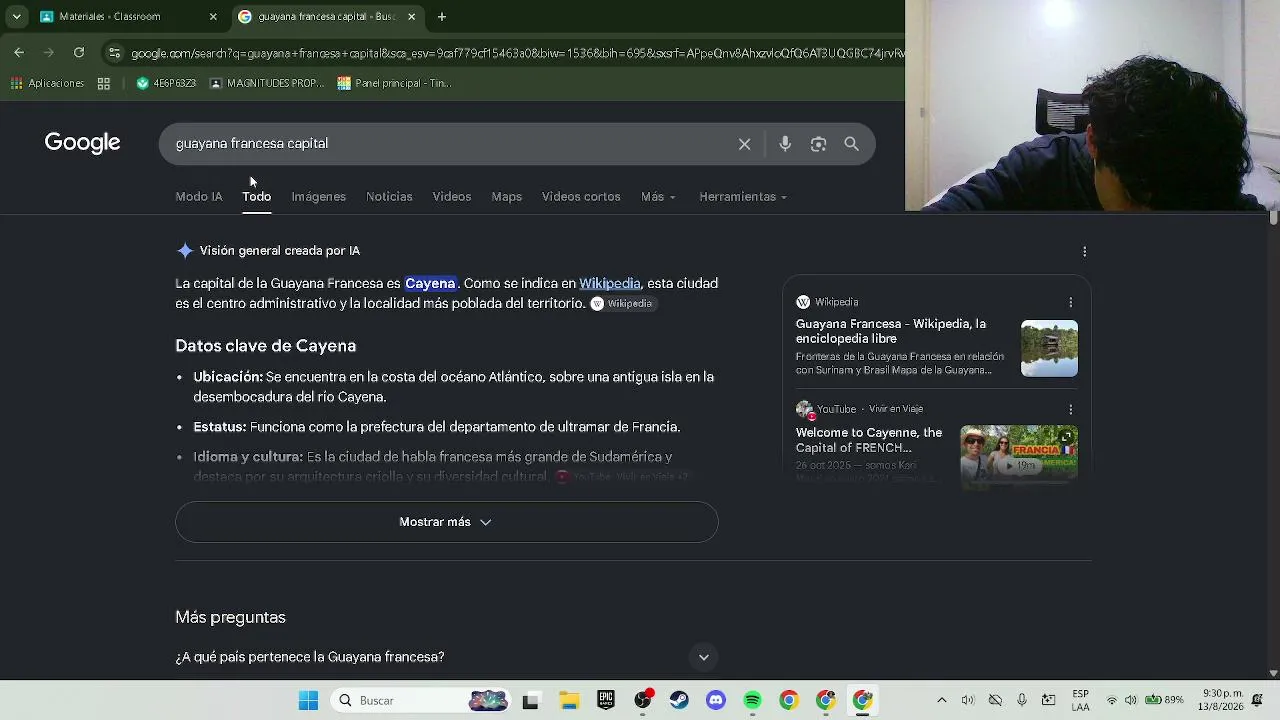The image size is (1280, 720).
Task: Switch to Noticias results
Action: pos(389,197)
